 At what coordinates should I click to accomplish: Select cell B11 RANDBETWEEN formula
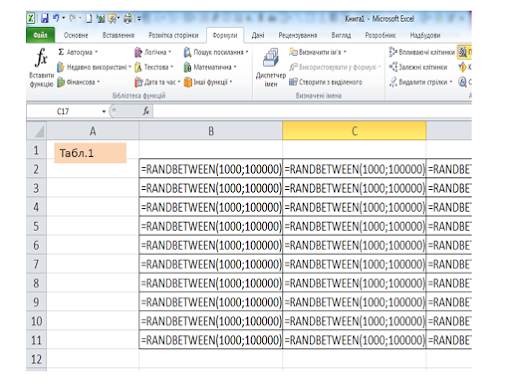click(211, 340)
